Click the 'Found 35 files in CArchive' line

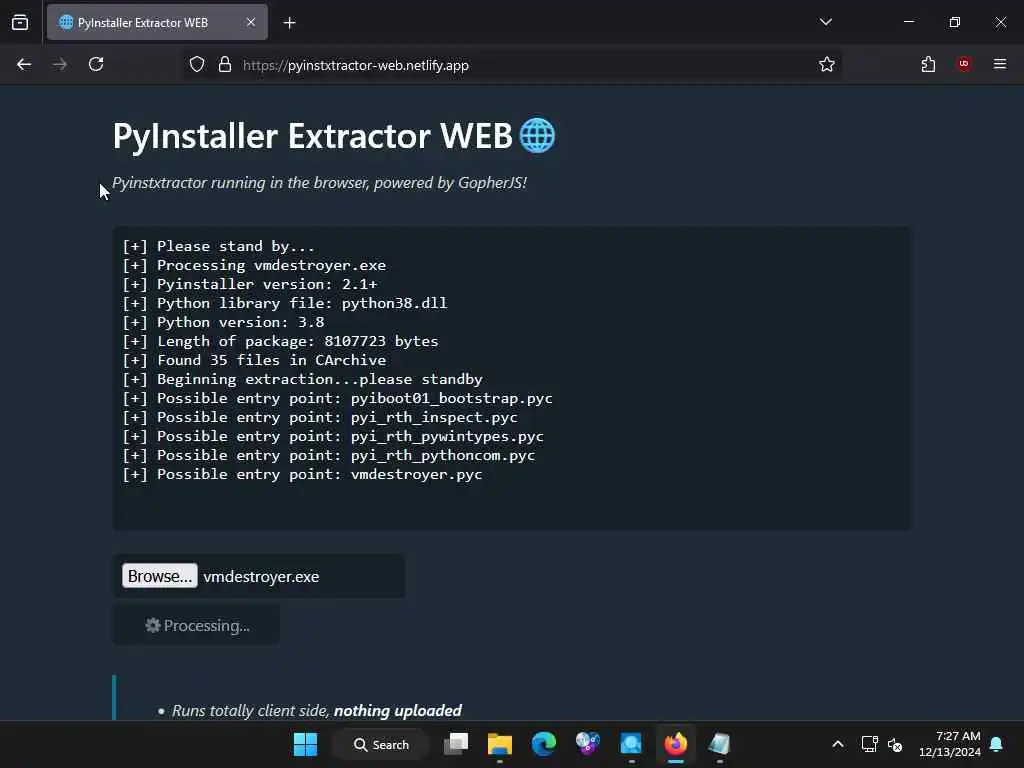(254, 360)
